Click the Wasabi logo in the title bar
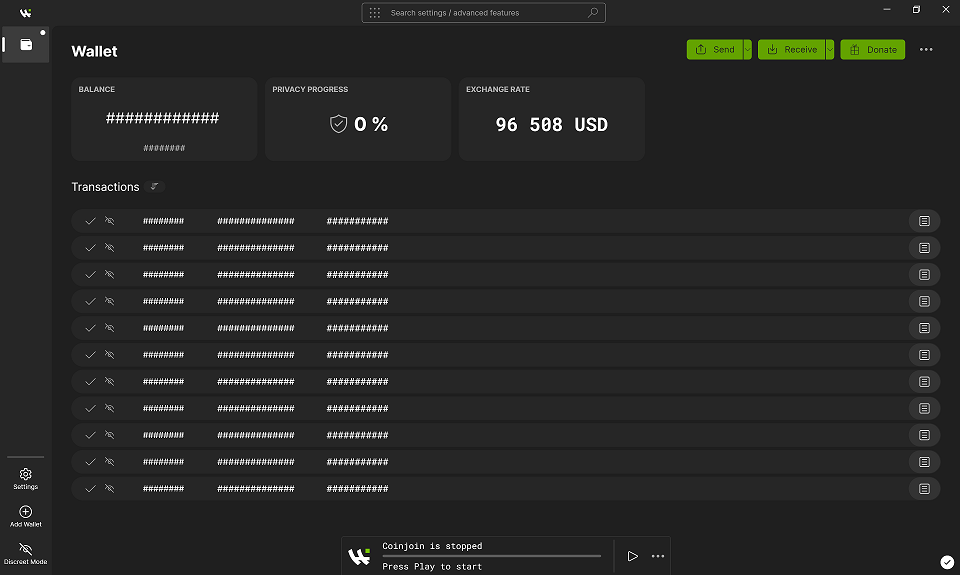960x575 pixels. click(x=25, y=13)
